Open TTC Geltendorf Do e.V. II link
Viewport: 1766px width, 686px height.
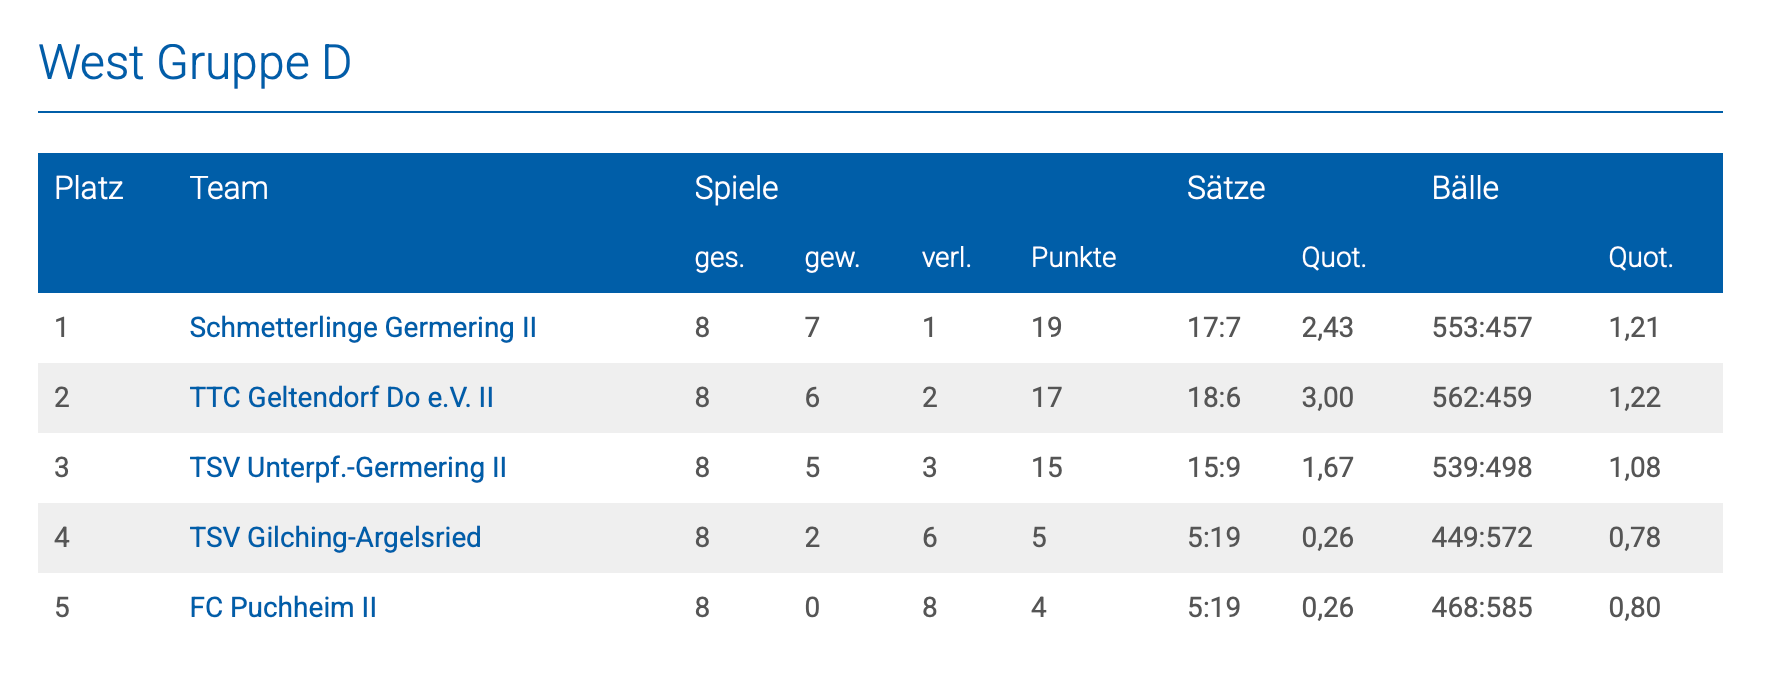342,398
